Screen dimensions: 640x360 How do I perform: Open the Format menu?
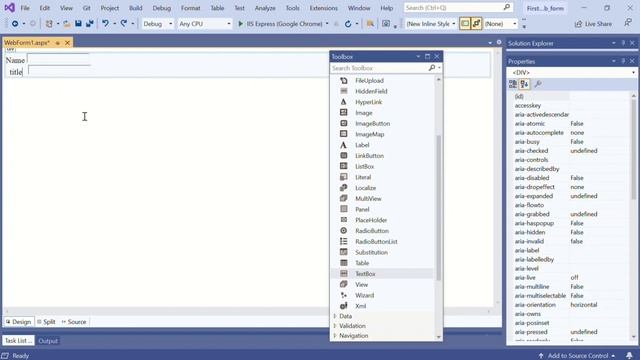(191, 8)
